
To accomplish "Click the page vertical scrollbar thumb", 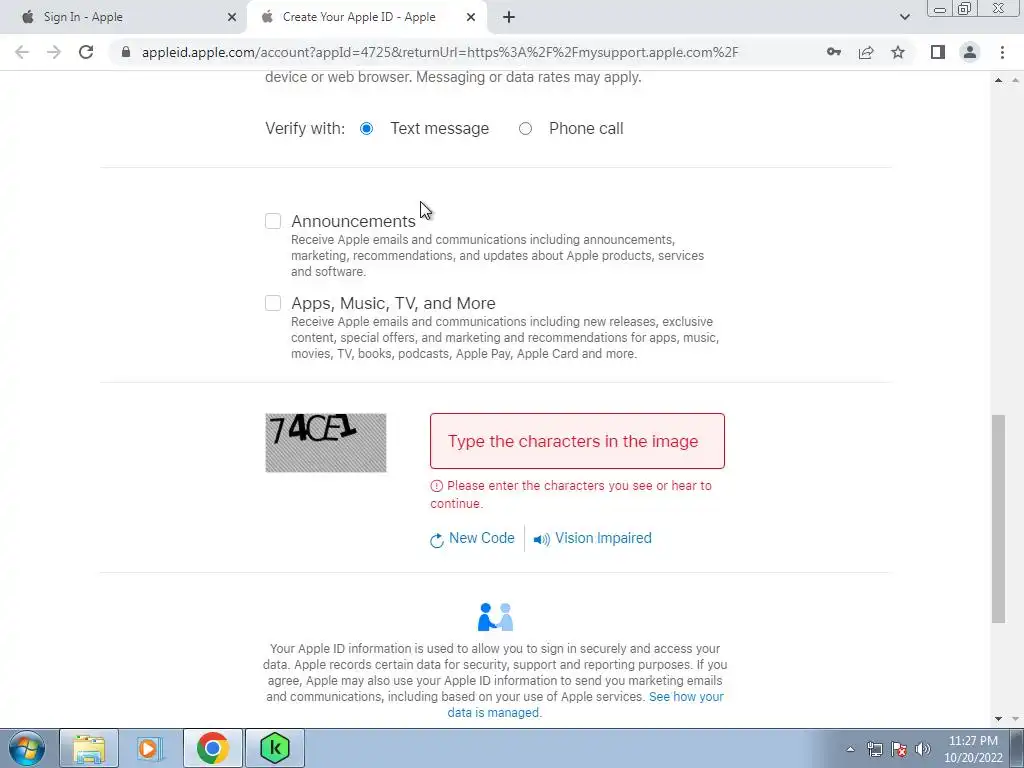I will pyautogui.click(x=998, y=519).
